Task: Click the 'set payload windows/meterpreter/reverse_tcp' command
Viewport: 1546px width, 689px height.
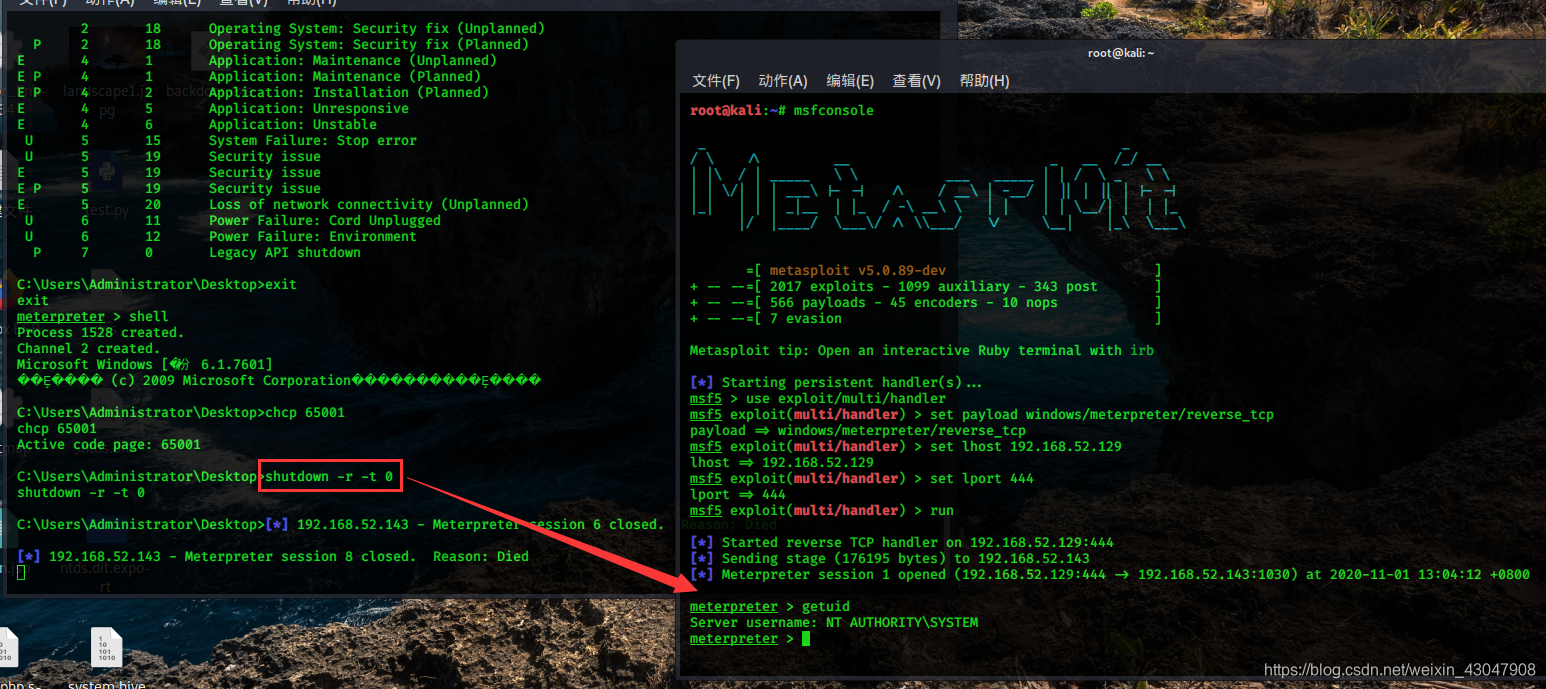Action: click(1101, 414)
